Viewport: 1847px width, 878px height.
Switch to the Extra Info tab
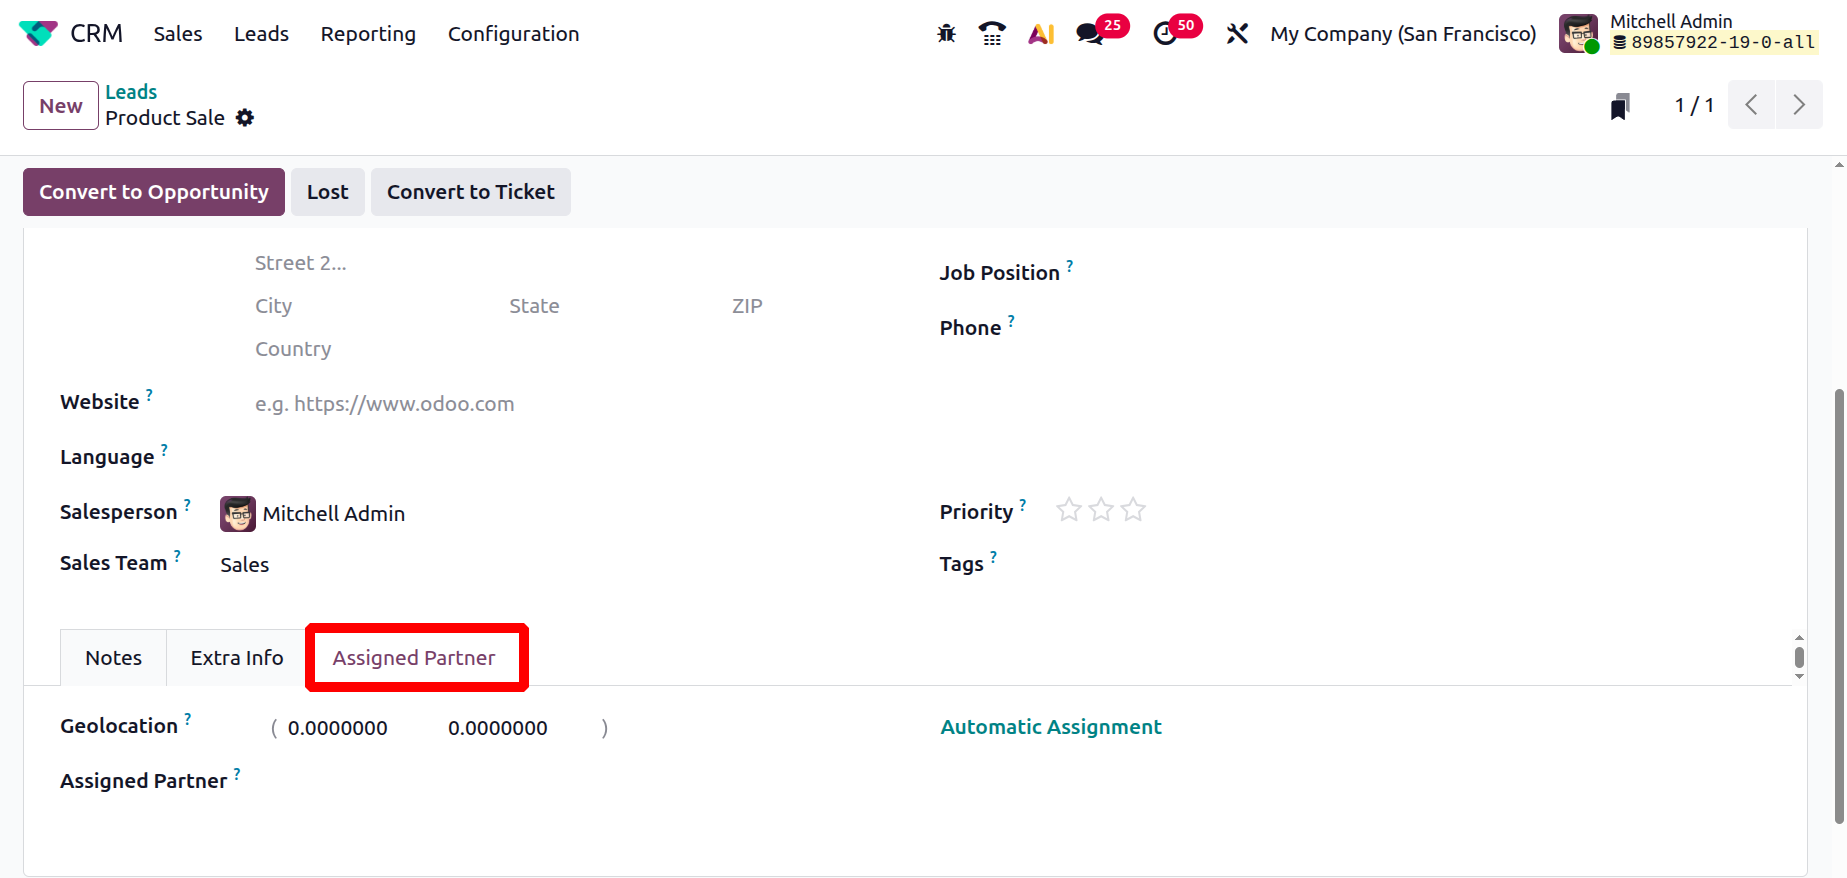point(237,658)
